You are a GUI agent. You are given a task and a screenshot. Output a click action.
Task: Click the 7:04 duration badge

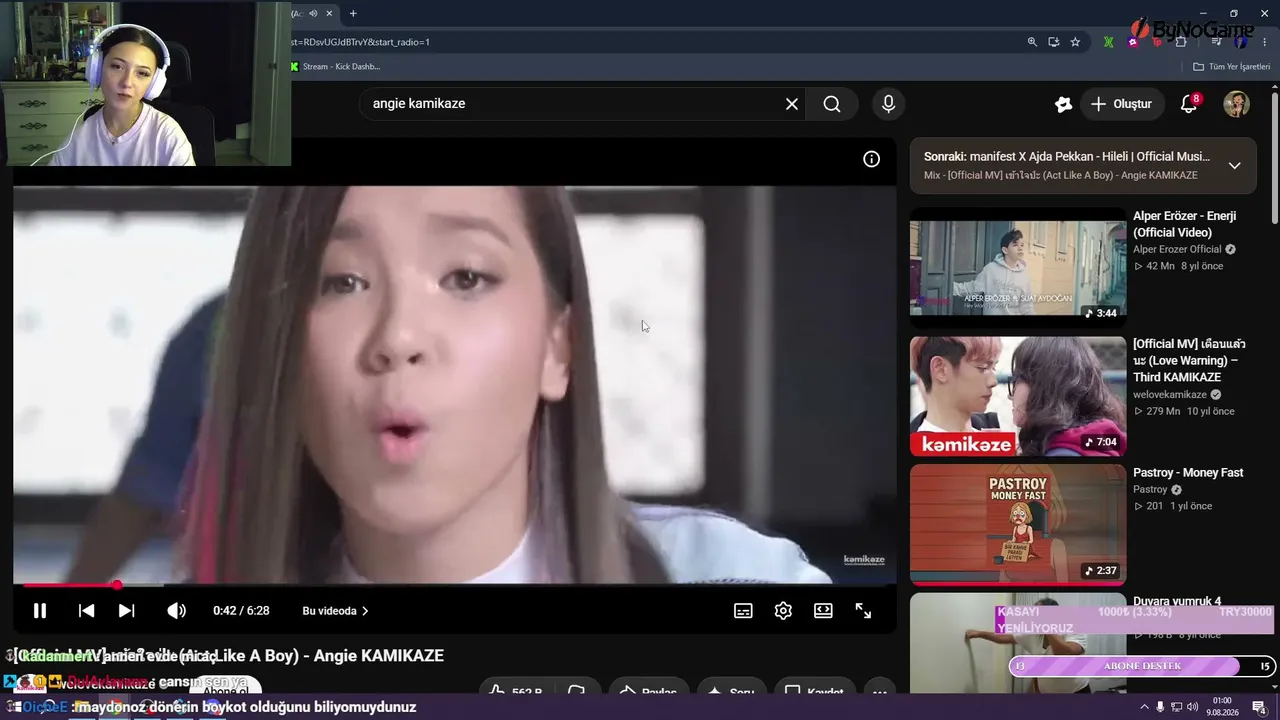tap(1101, 441)
